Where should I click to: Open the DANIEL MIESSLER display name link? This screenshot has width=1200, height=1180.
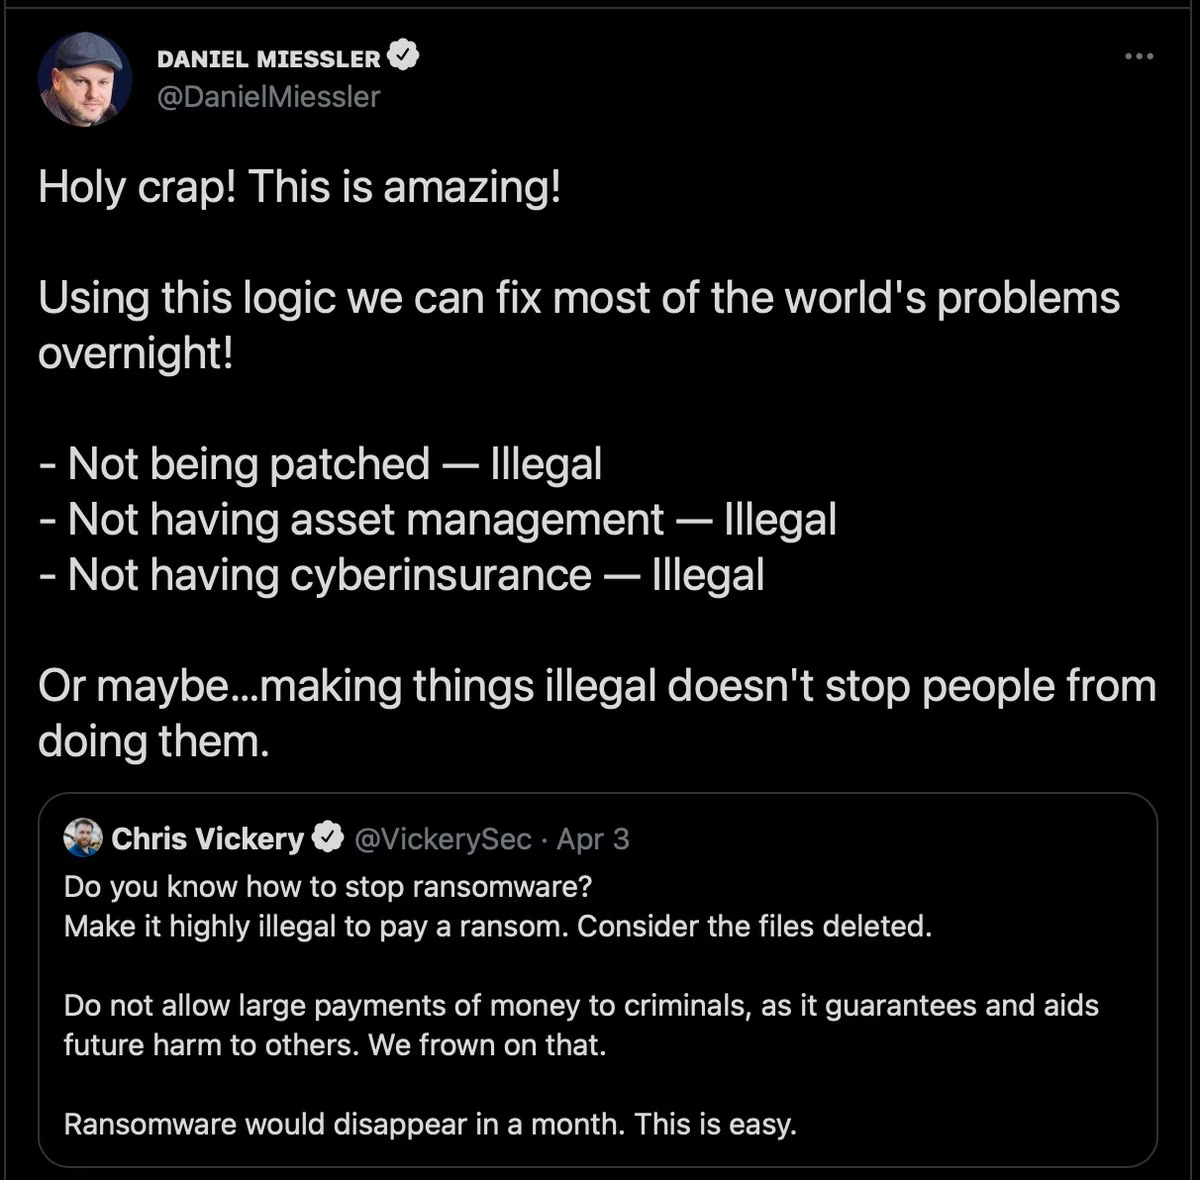click(x=269, y=59)
